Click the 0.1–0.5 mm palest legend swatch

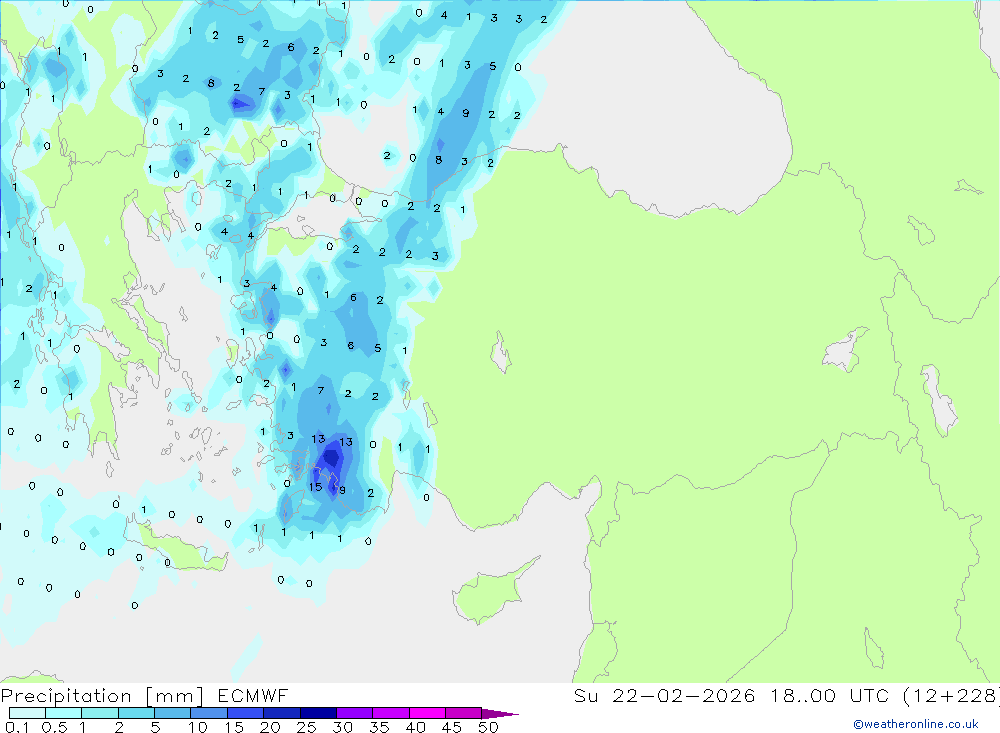27,713
